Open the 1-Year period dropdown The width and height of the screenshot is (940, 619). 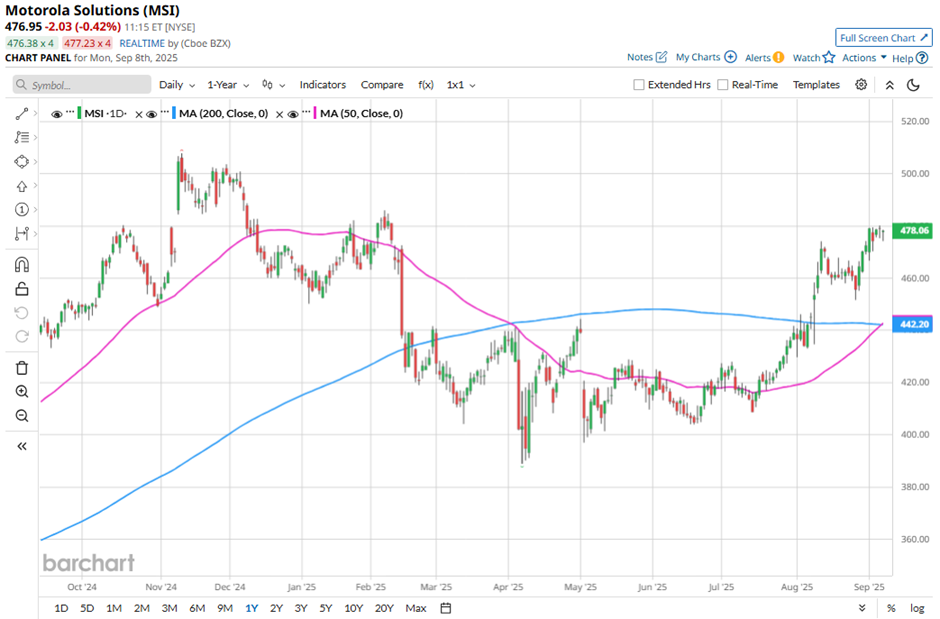point(228,85)
